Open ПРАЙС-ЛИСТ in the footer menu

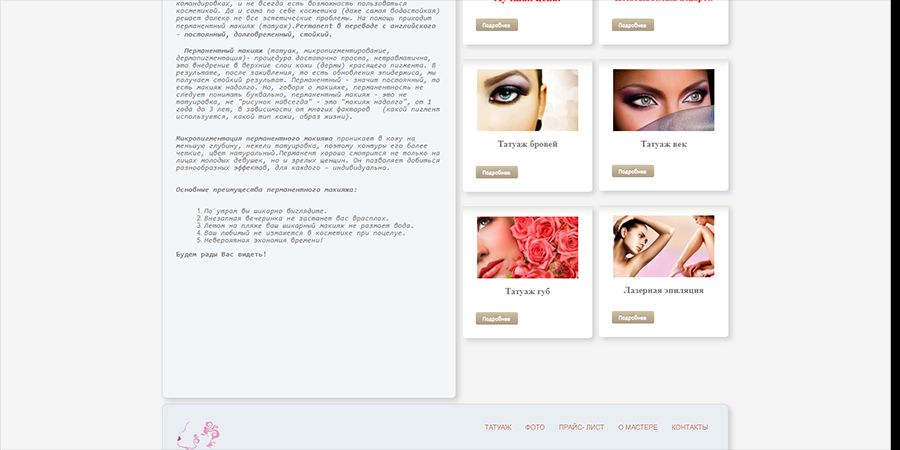pyautogui.click(x=581, y=427)
